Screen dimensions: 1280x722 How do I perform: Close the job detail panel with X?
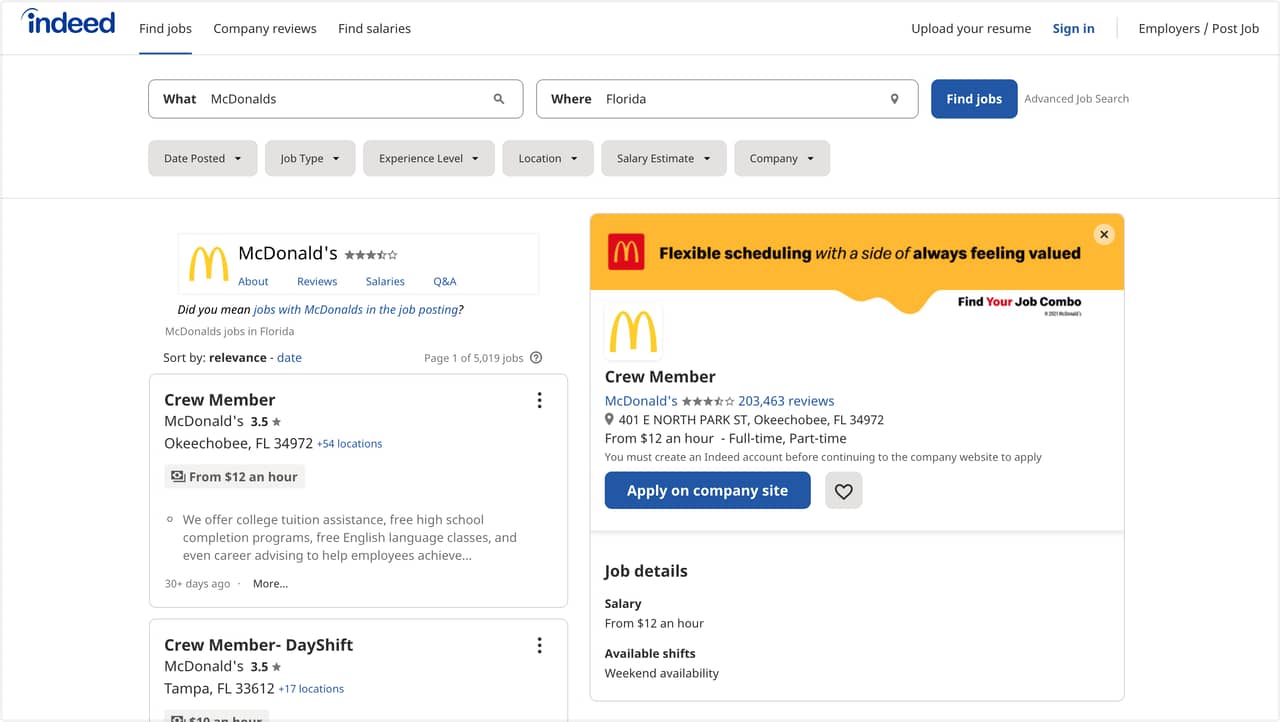point(1104,234)
